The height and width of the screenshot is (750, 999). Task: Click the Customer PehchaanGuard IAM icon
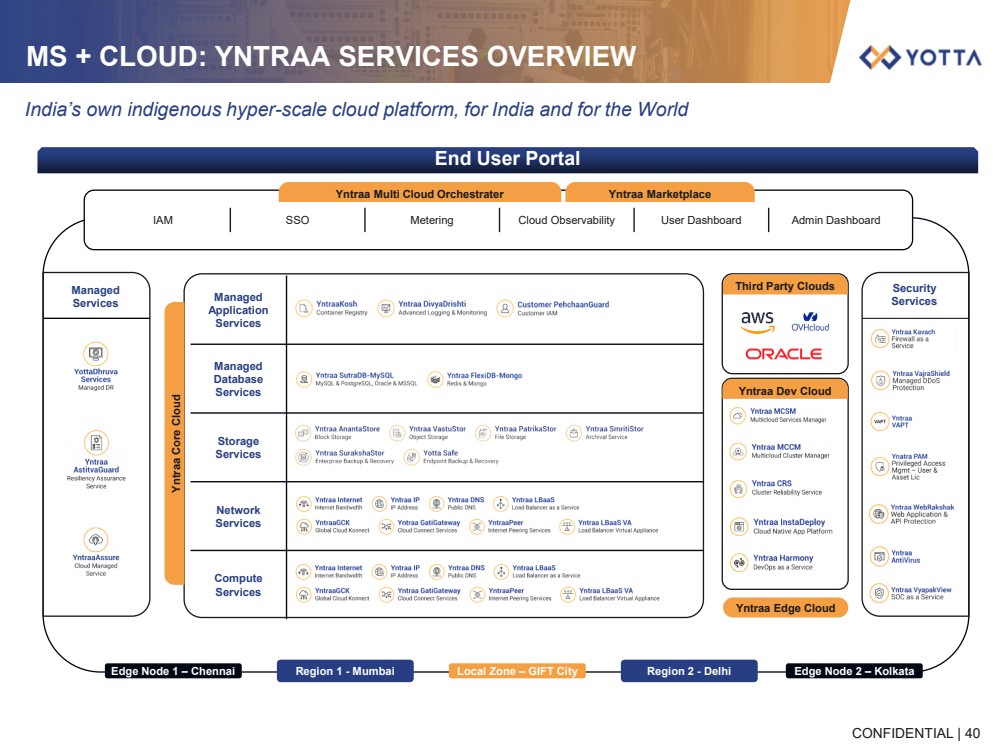[506, 309]
